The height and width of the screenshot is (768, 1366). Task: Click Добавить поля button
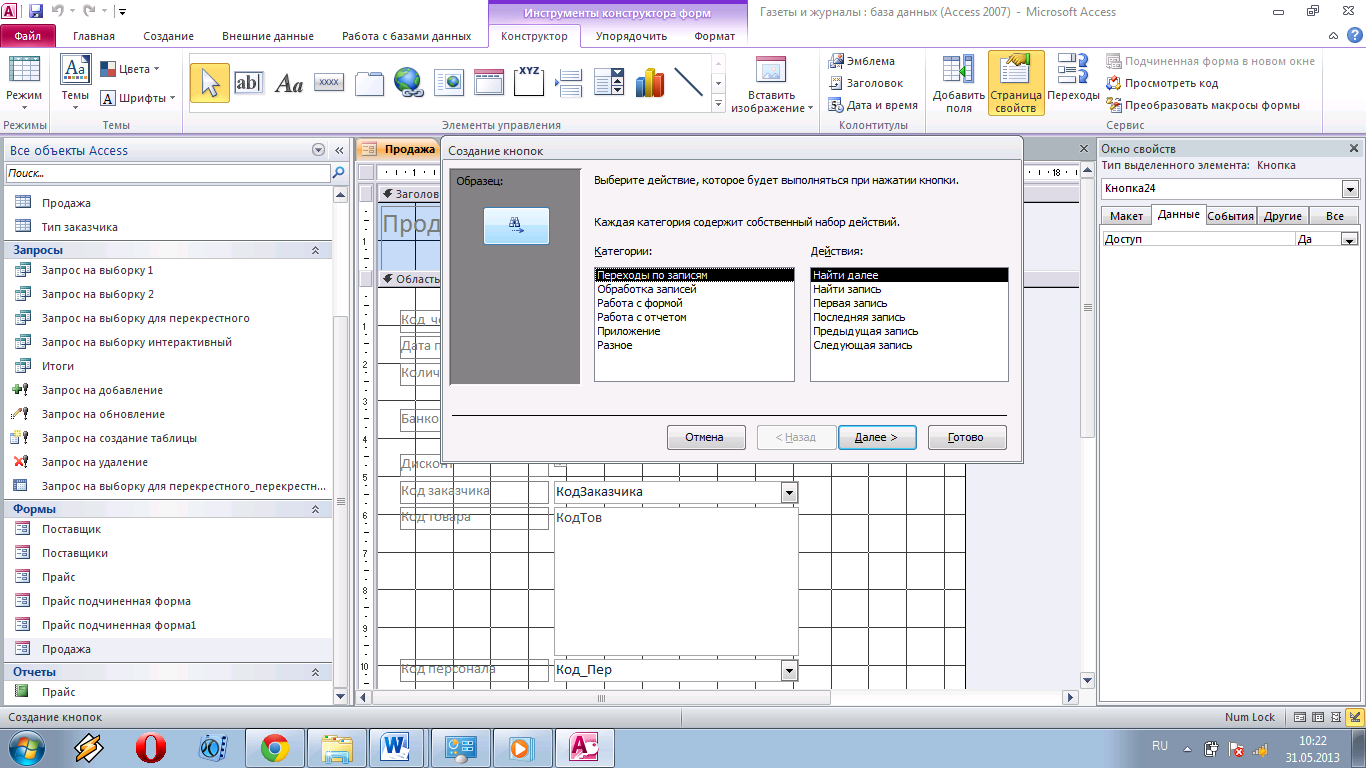click(x=959, y=83)
